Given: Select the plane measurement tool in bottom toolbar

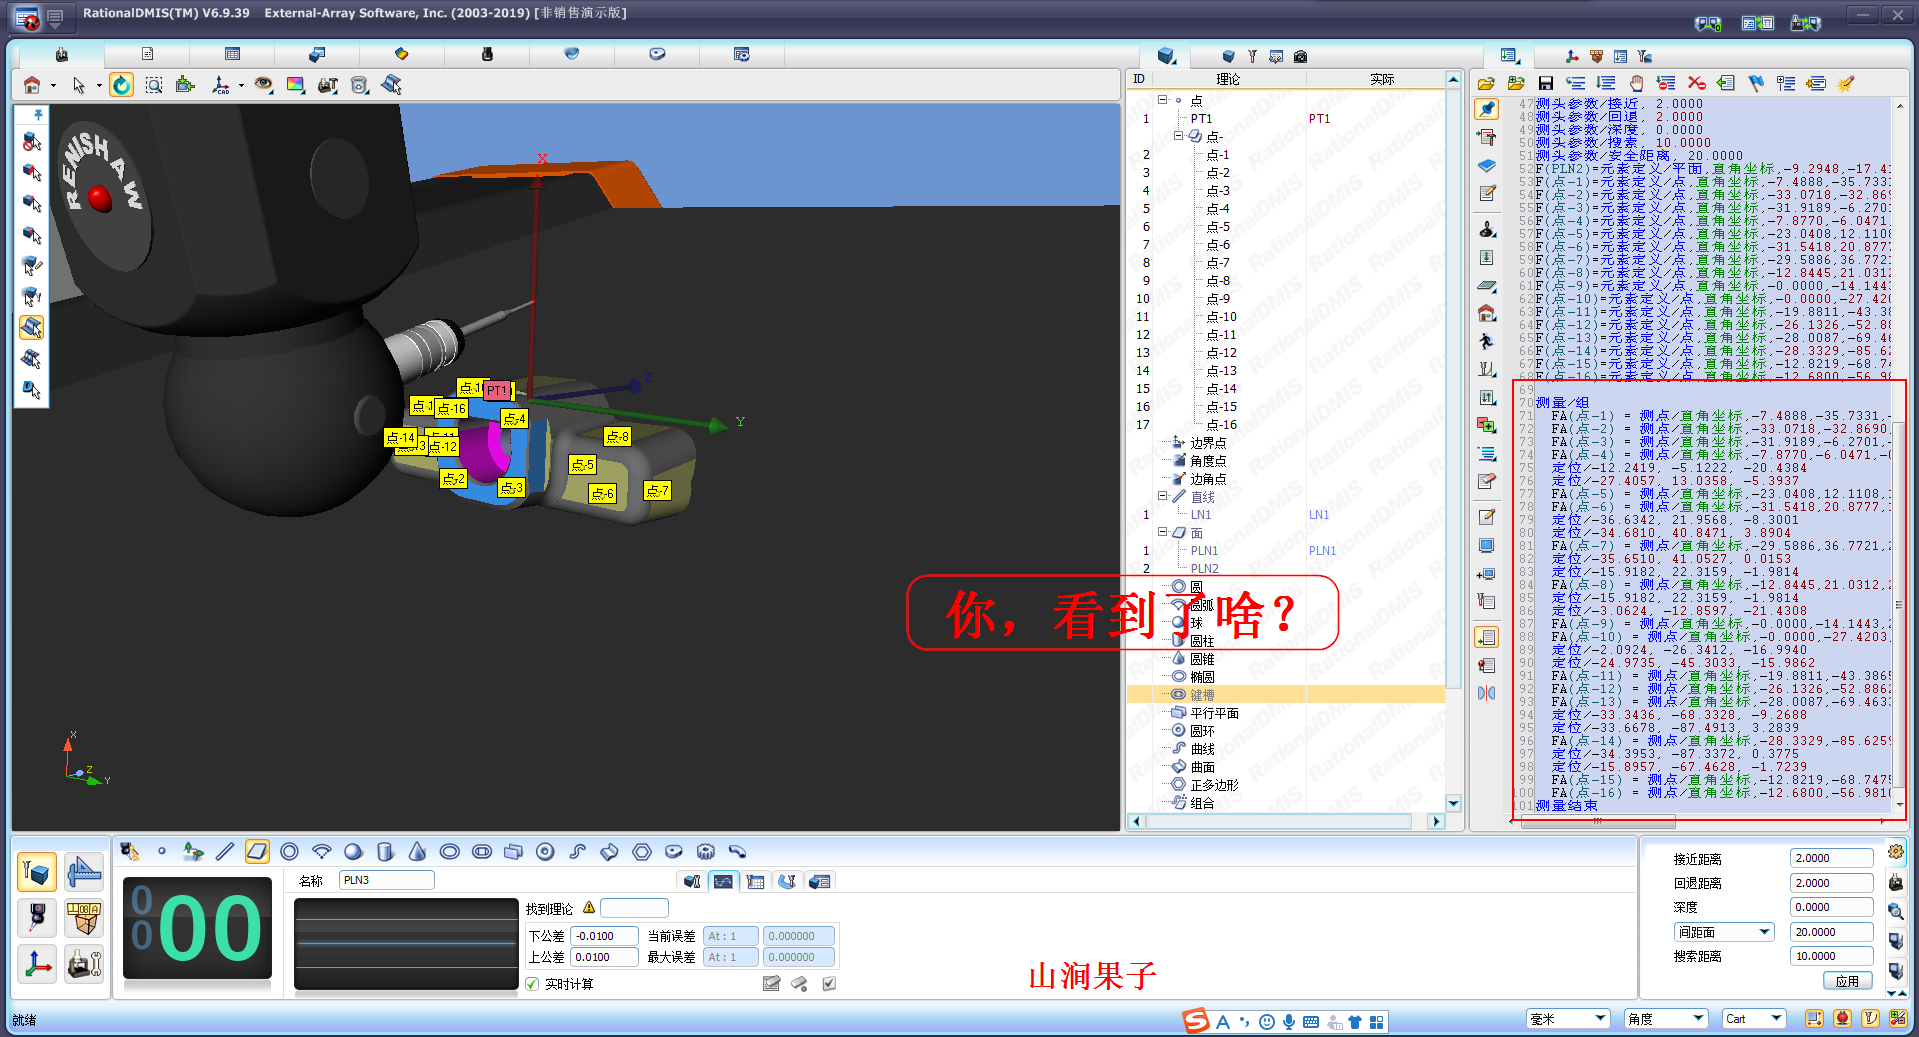Looking at the screenshot, I should pyautogui.click(x=257, y=851).
